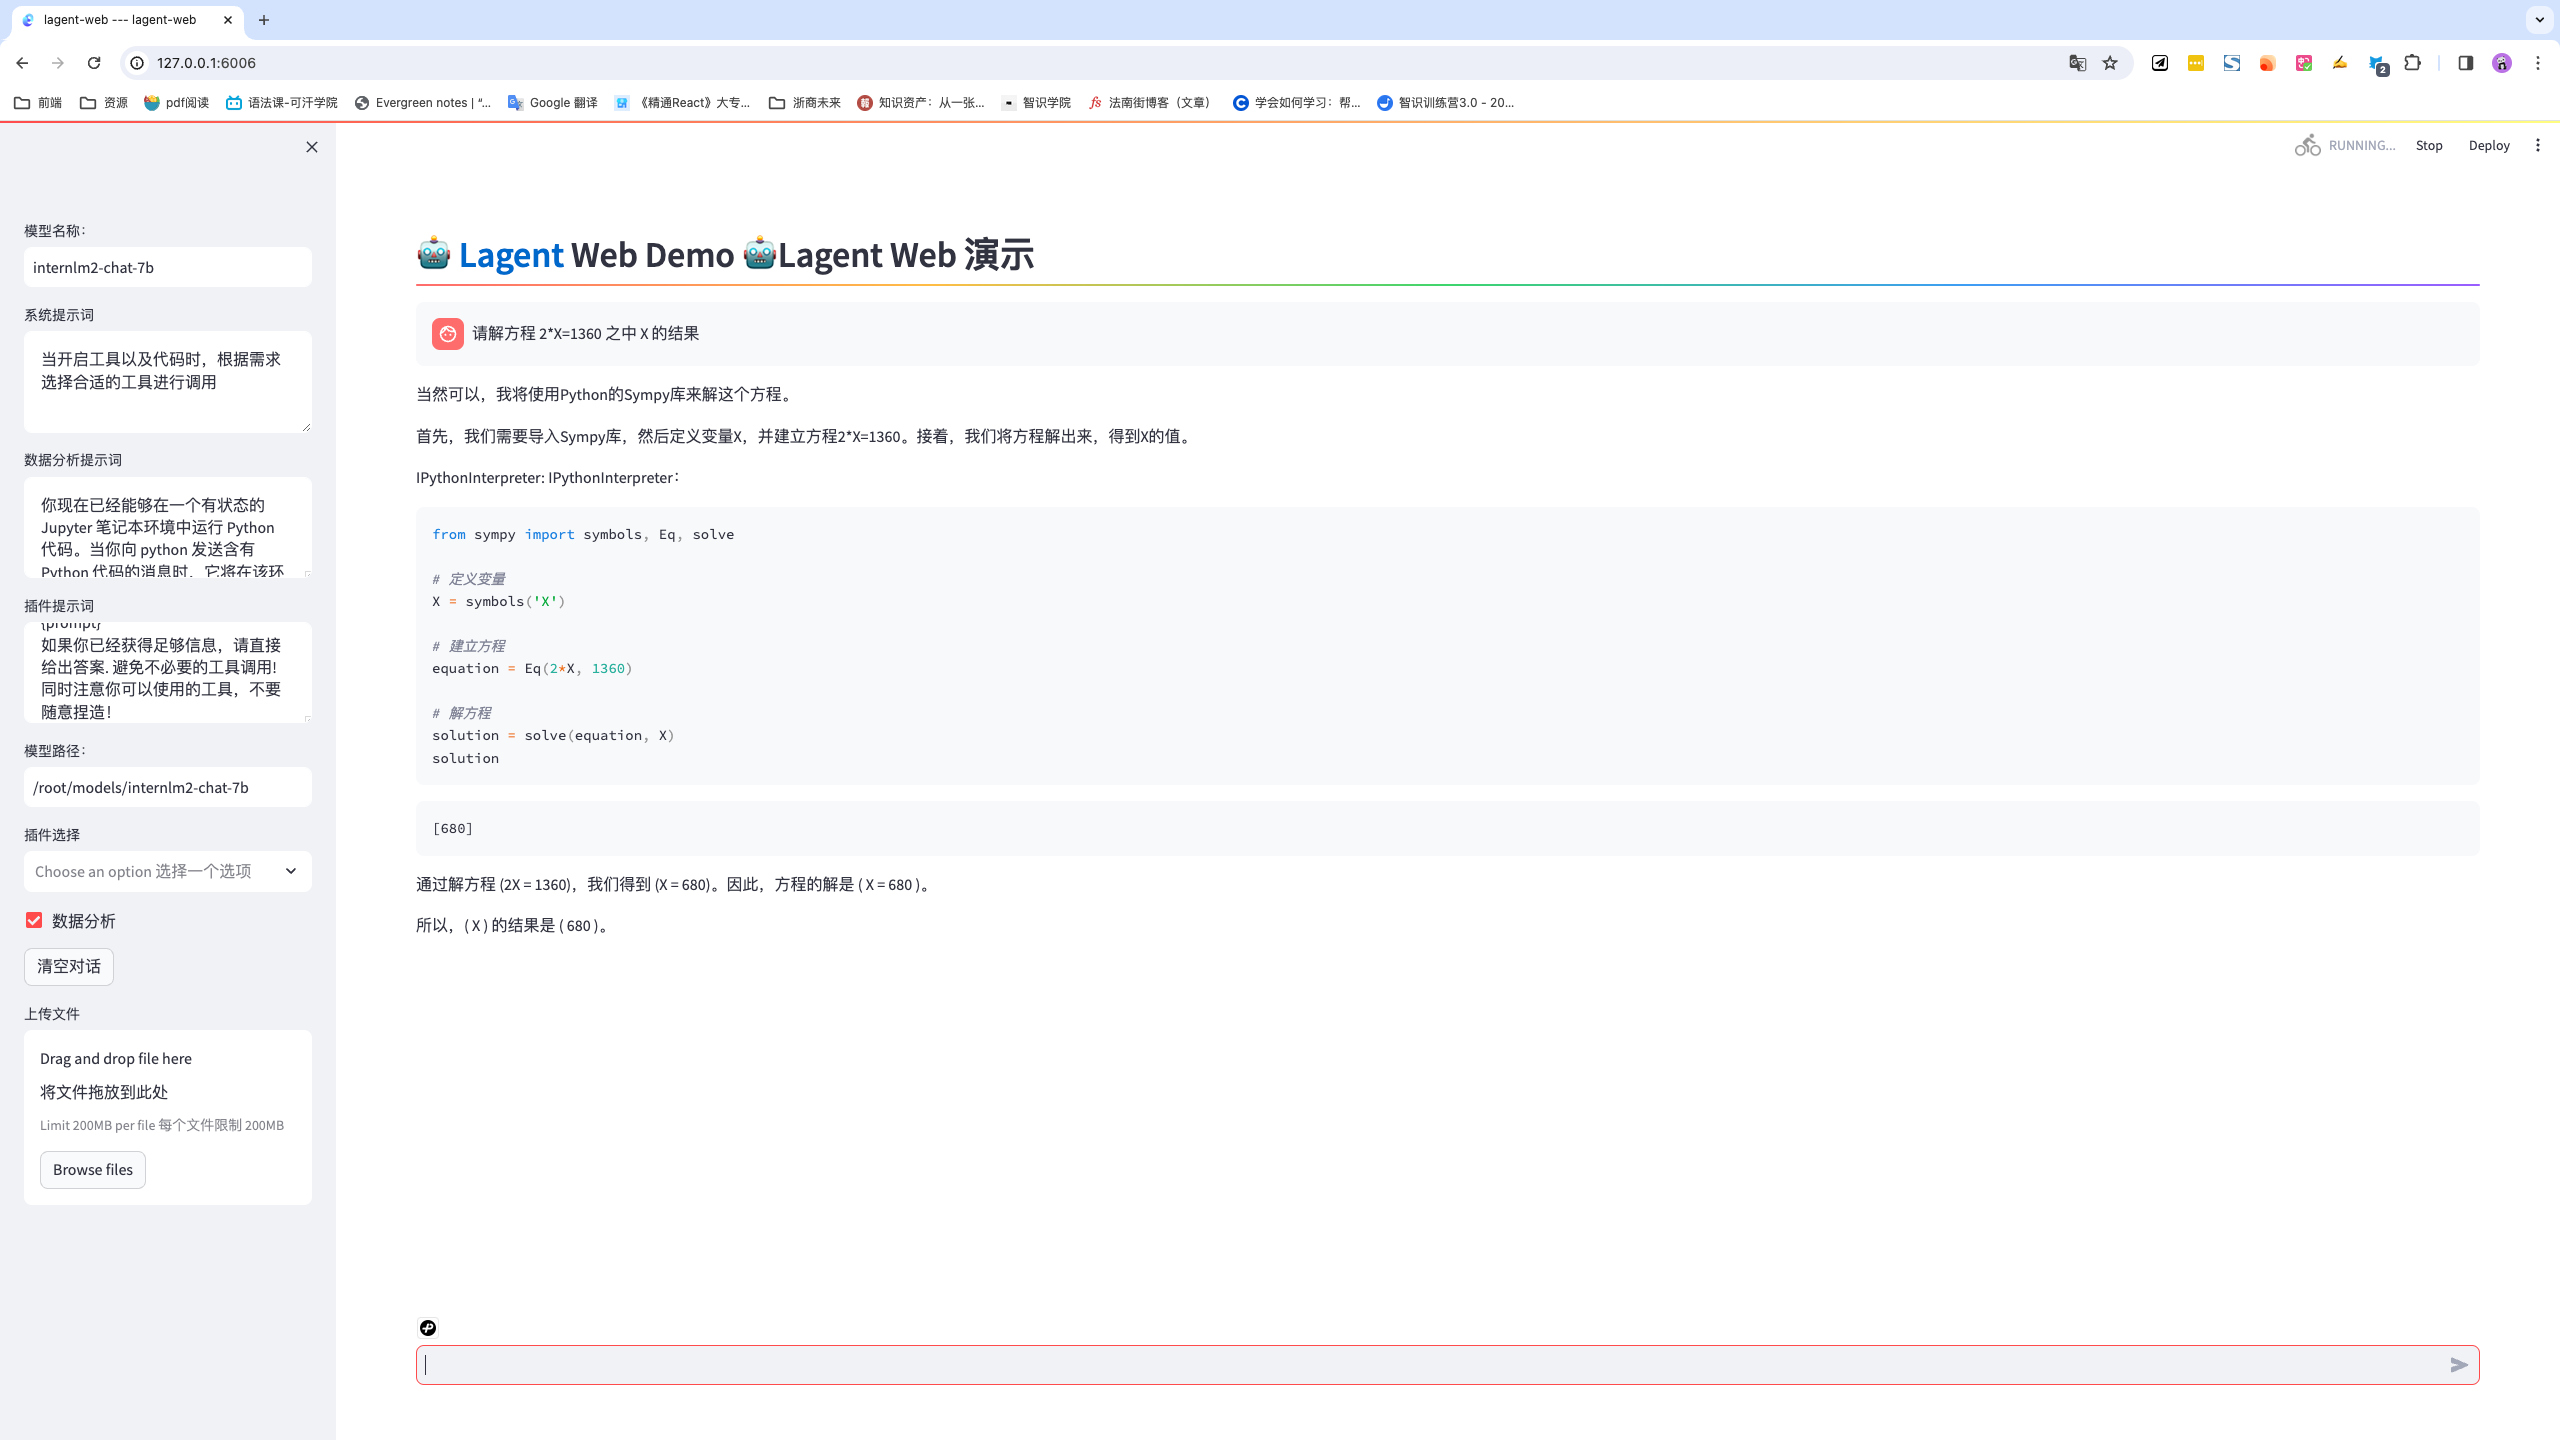Expand the 插件选择 dropdown
This screenshot has width=2560, height=1440.
point(167,871)
